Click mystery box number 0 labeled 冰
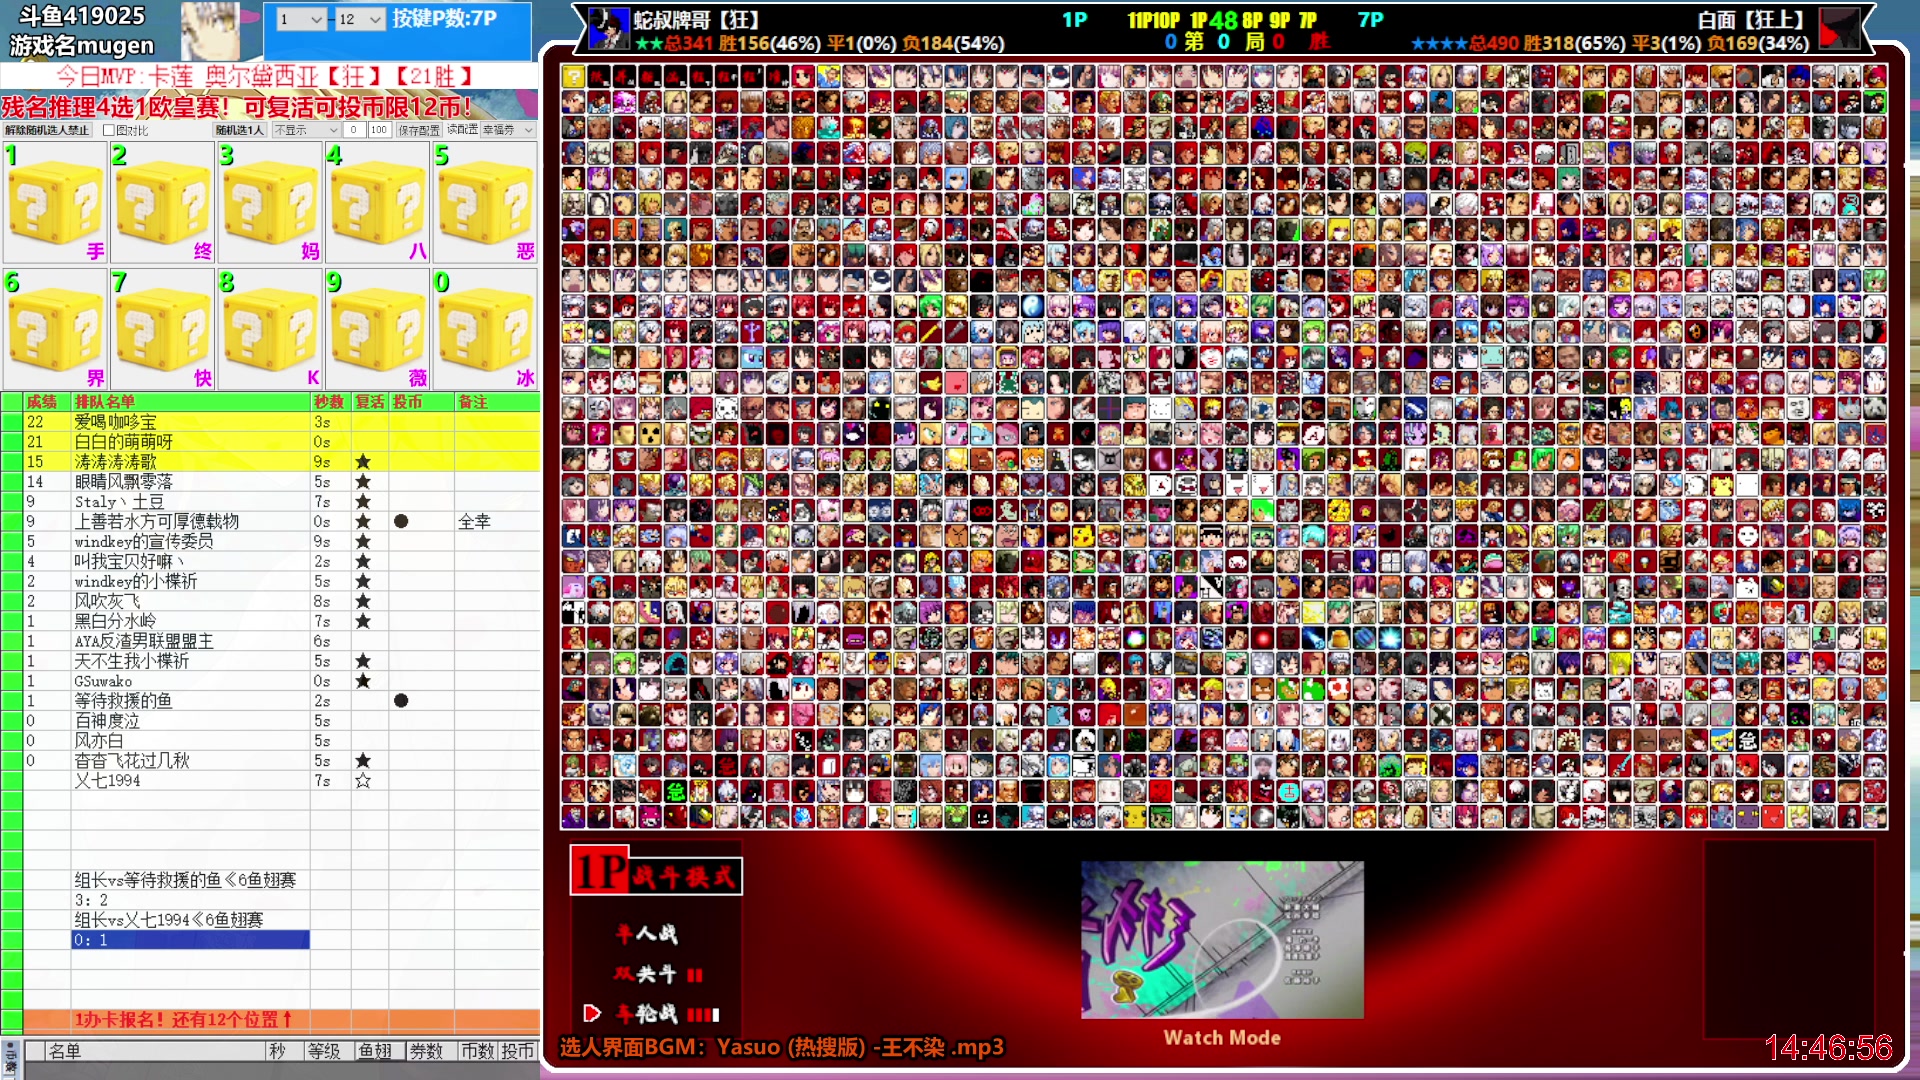Viewport: 1920px width, 1080px height. [x=485, y=329]
